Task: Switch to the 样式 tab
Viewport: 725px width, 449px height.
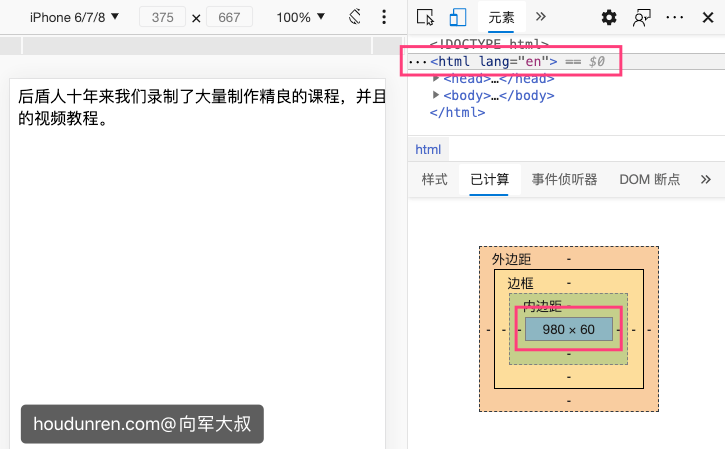Action: [x=434, y=179]
